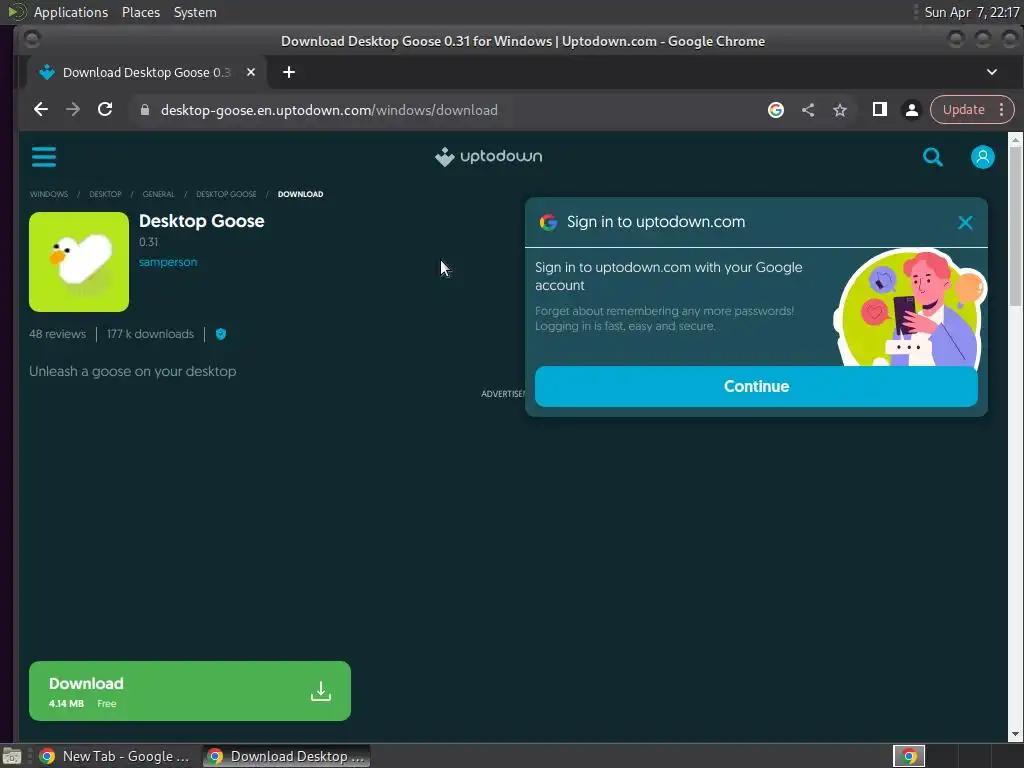This screenshot has width=1024, height=768.
Task: Open the Applications menu
Action: tap(71, 12)
